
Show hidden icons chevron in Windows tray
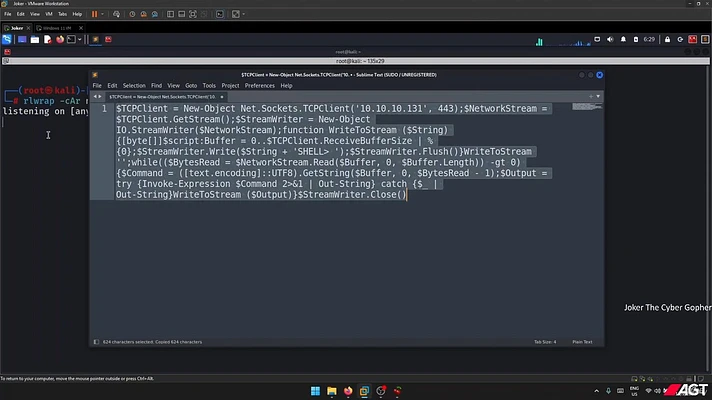596,391
